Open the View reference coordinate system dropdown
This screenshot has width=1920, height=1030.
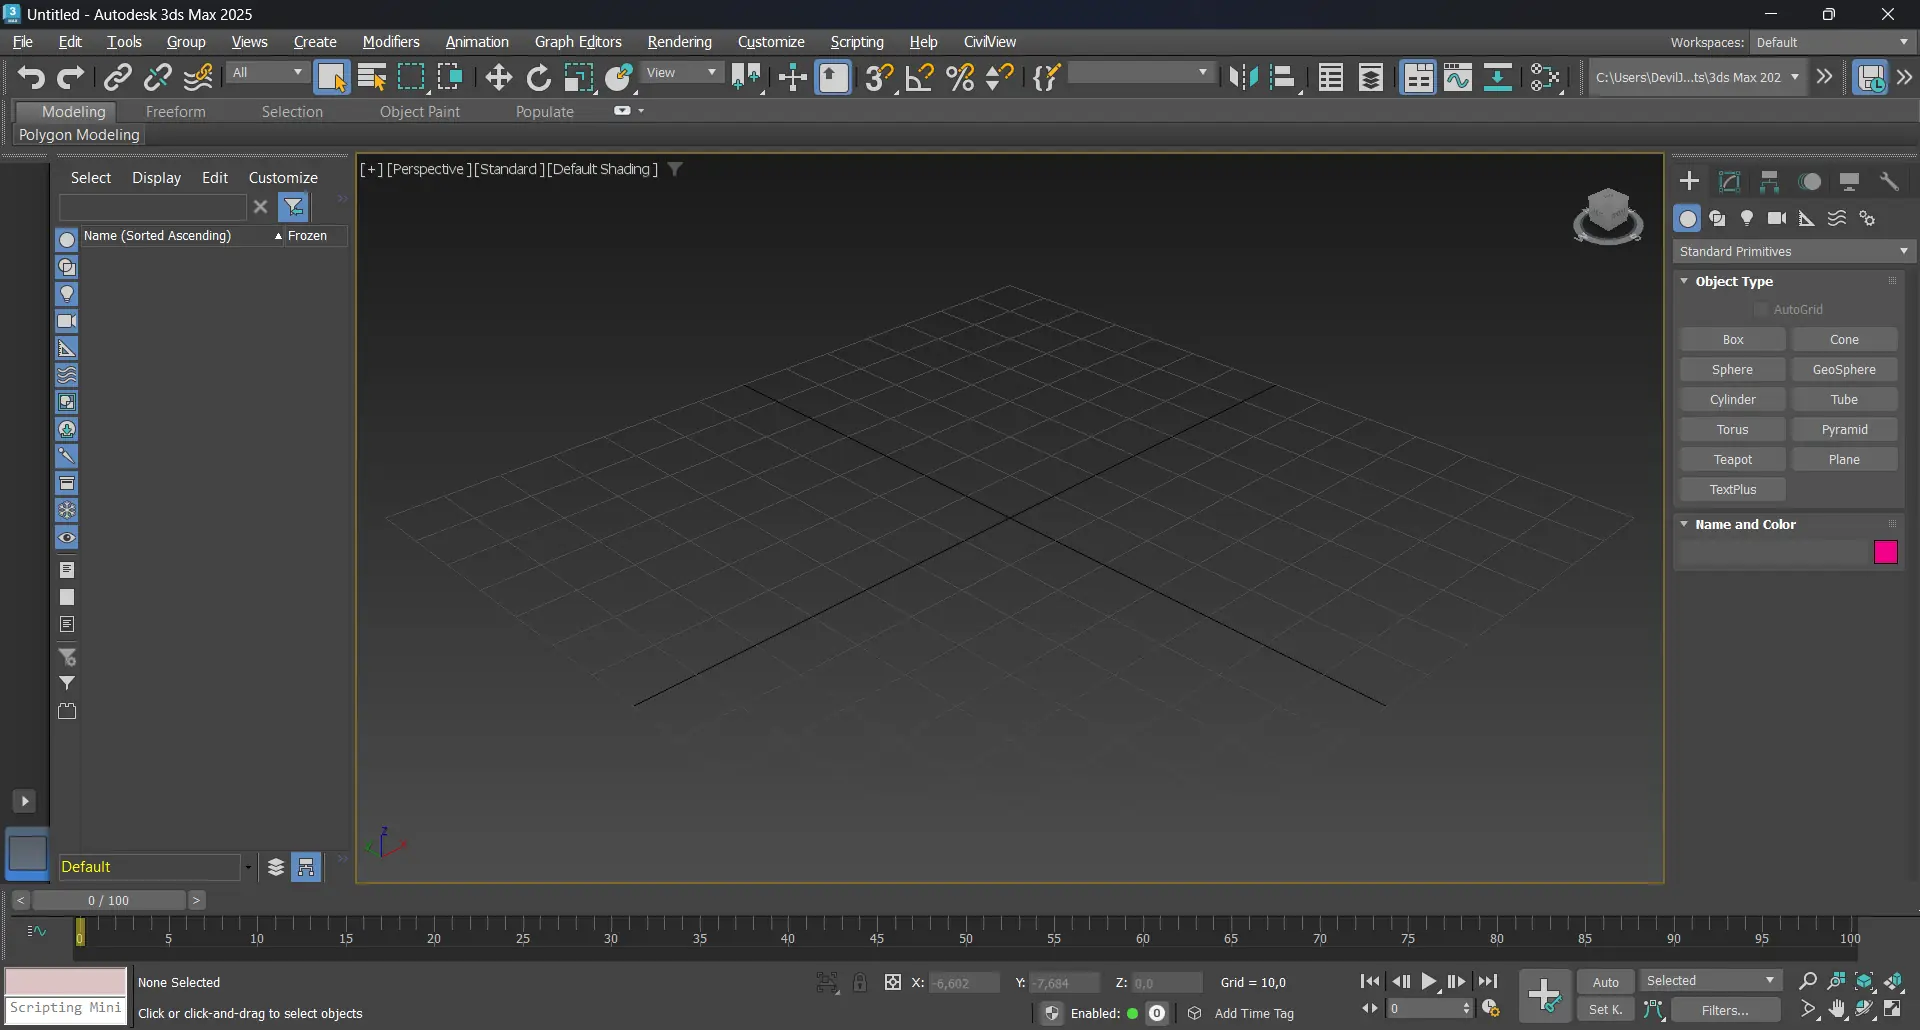[x=682, y=73]
